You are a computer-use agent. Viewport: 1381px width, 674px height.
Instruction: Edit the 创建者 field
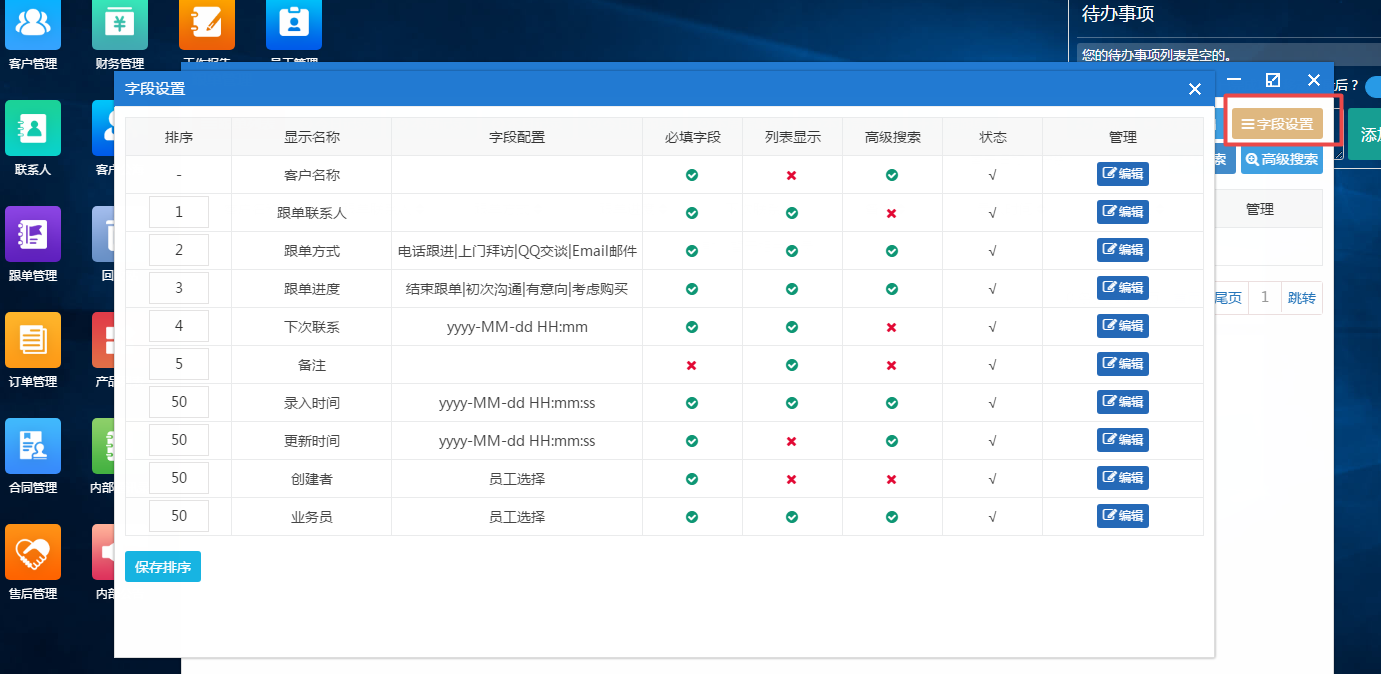1123,478
